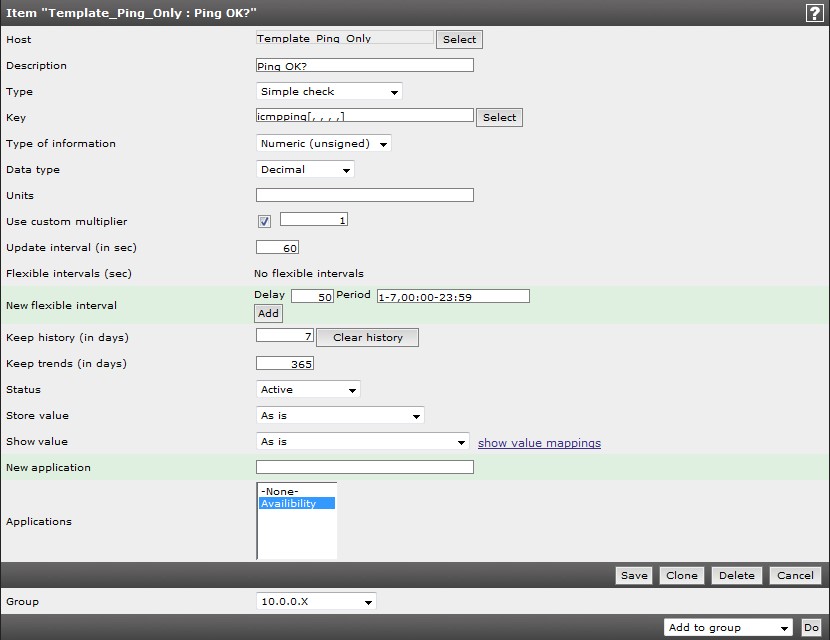Toggle the Use custom multiplier checkbox
The width and height of the screenshot is (830, 640).
click(x=265, y=222)
